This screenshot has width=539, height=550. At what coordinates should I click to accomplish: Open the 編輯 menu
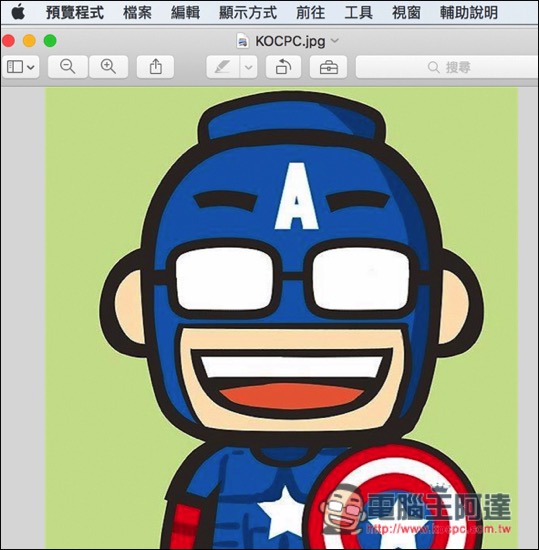tap(186, 13)
